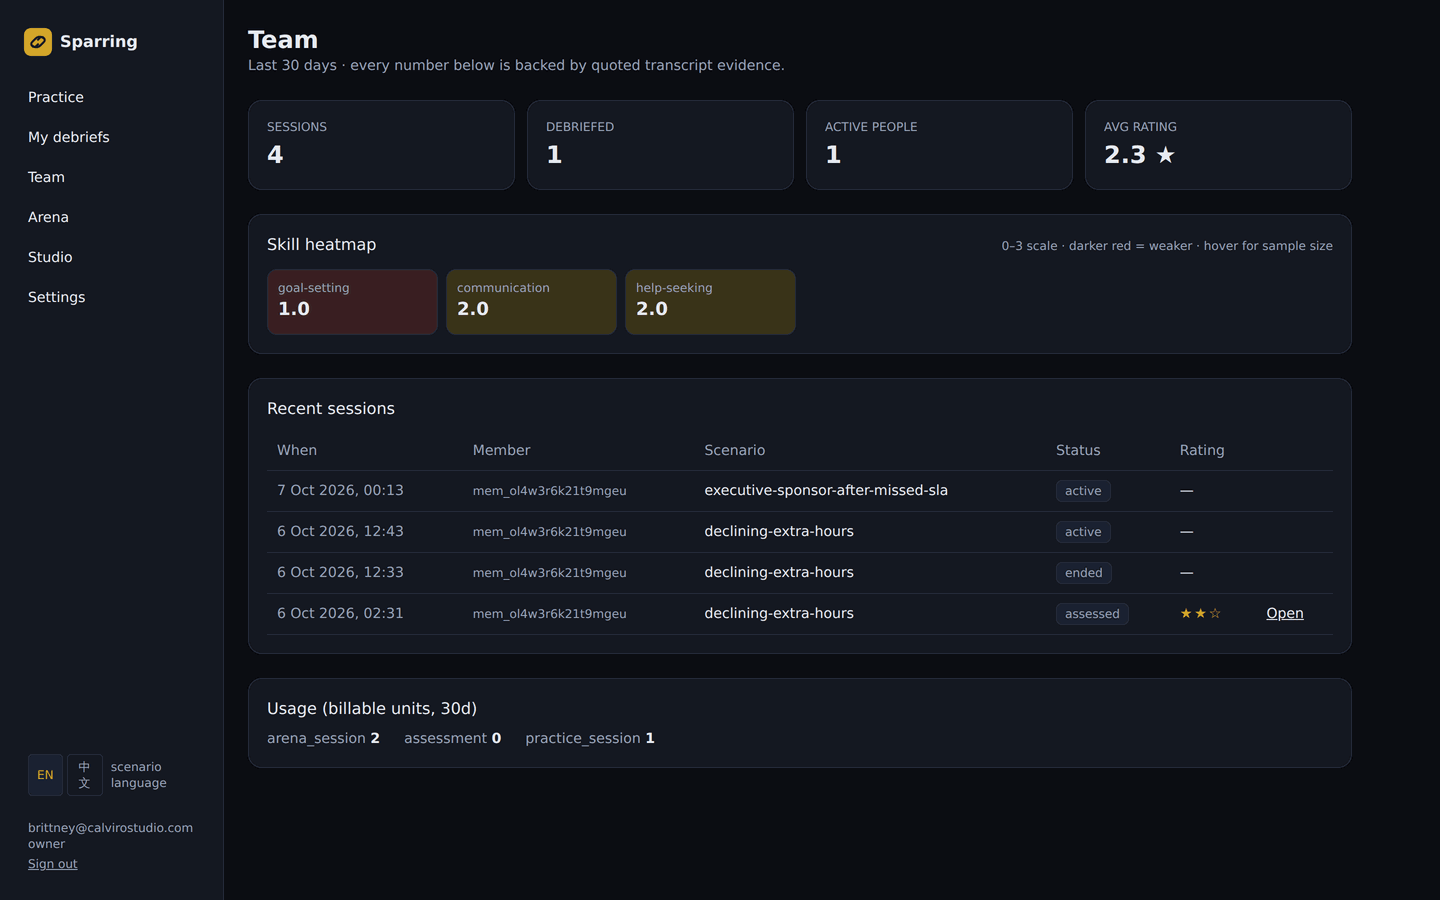
Task: Switch scenario language to EN
Action: point(45,775)
